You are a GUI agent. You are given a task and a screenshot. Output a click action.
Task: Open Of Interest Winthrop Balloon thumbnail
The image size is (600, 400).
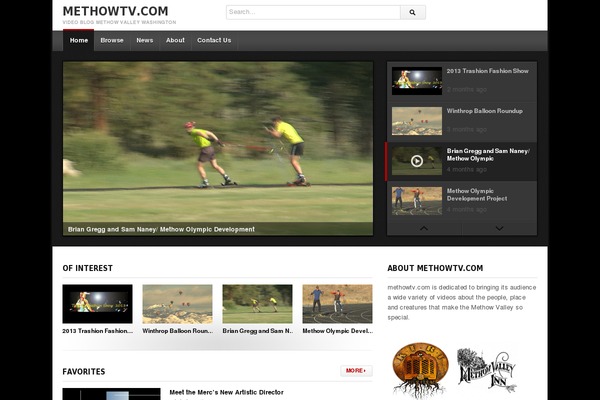click(x=177, y=304)
